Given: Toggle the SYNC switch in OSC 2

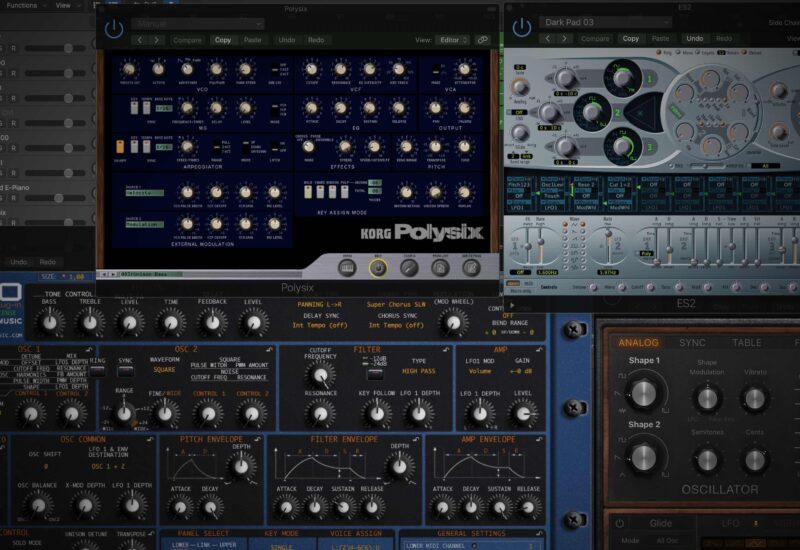Looking at the screenshot, I should tap(125, 371).
